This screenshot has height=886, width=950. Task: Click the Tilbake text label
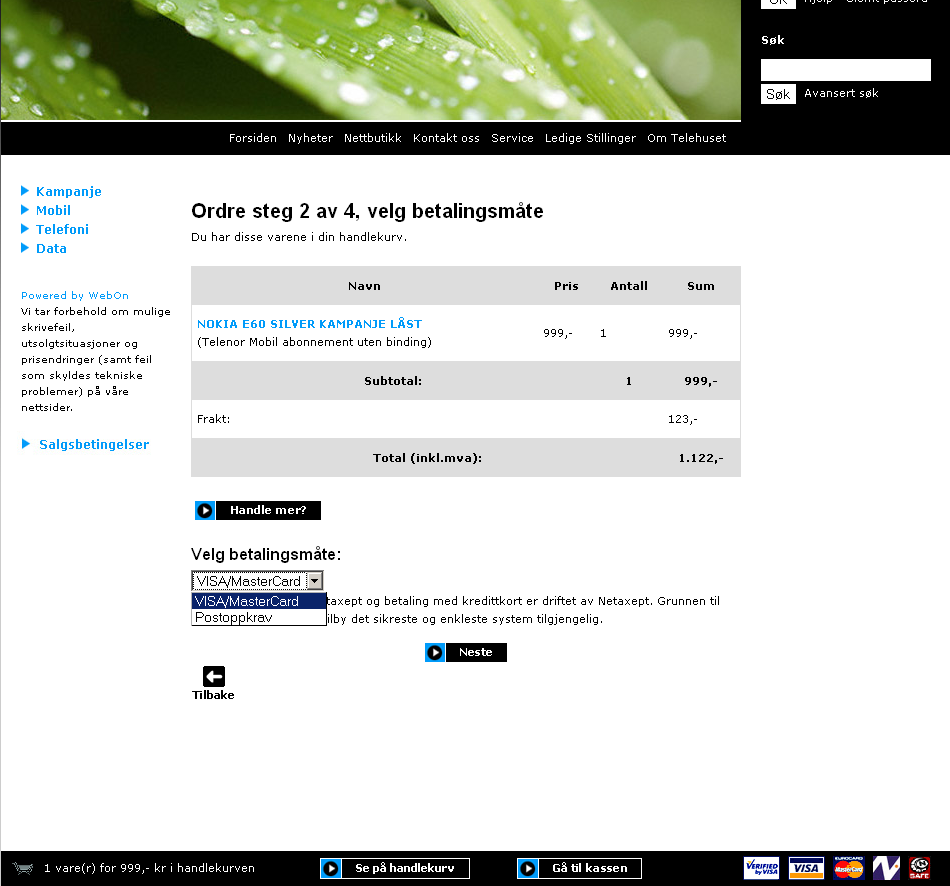[x=213, y=695]
